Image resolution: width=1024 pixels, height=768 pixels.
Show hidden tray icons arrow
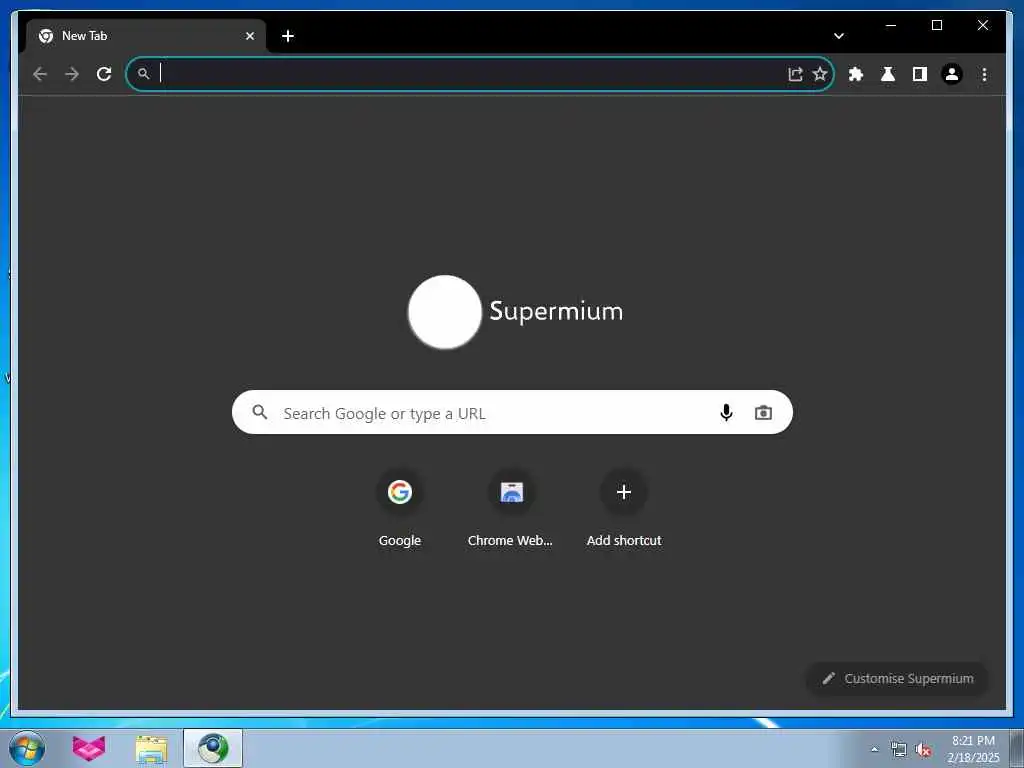click(874, 749)
